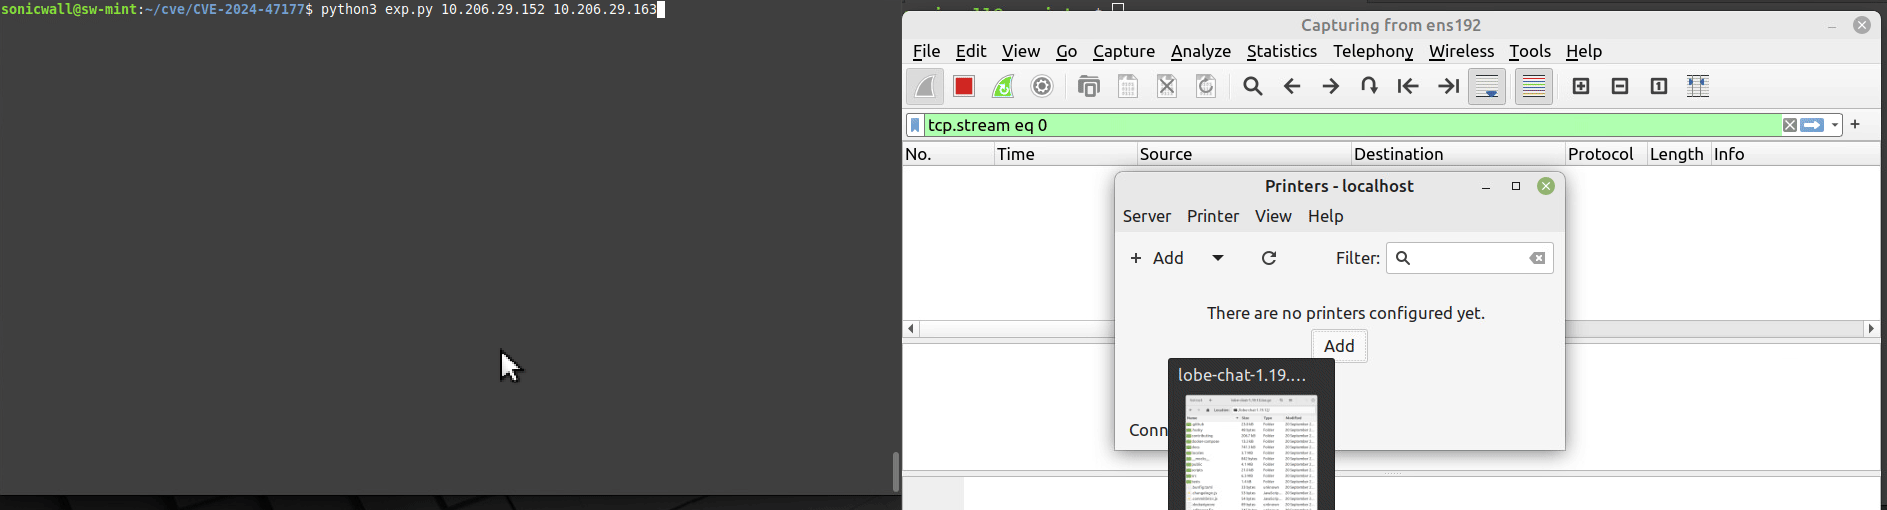Click the resize columns toolbar icon
This screenshot has height=510, width=1887.
pos(1698,87)
